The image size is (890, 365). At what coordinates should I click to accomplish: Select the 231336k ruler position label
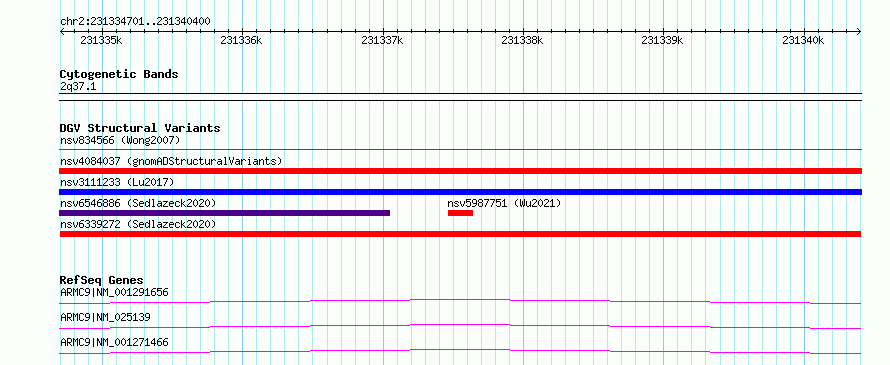pyautogui.click(x=241, y=40)
